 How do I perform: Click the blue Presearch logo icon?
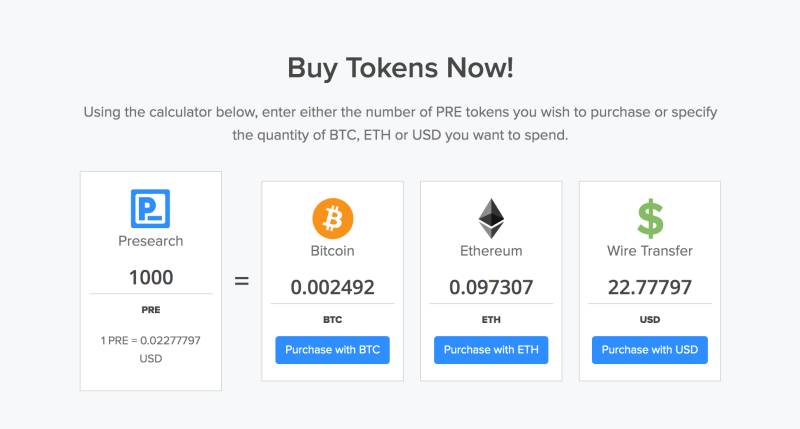click(x=151, y=209)
